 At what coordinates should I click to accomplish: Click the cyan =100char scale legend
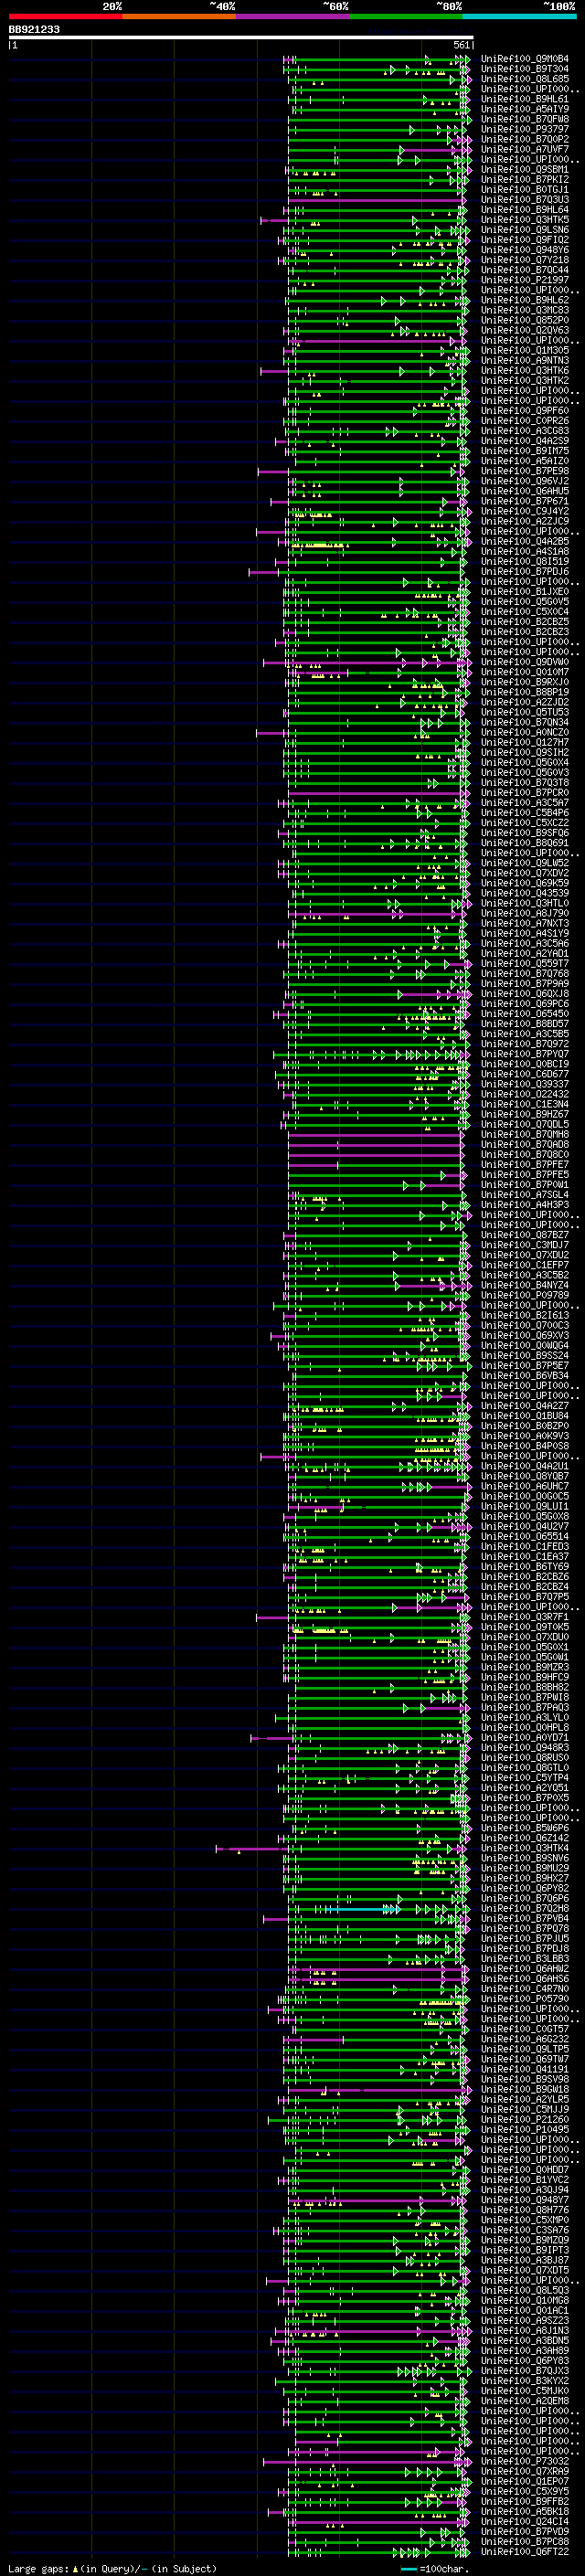(435, 2568)
